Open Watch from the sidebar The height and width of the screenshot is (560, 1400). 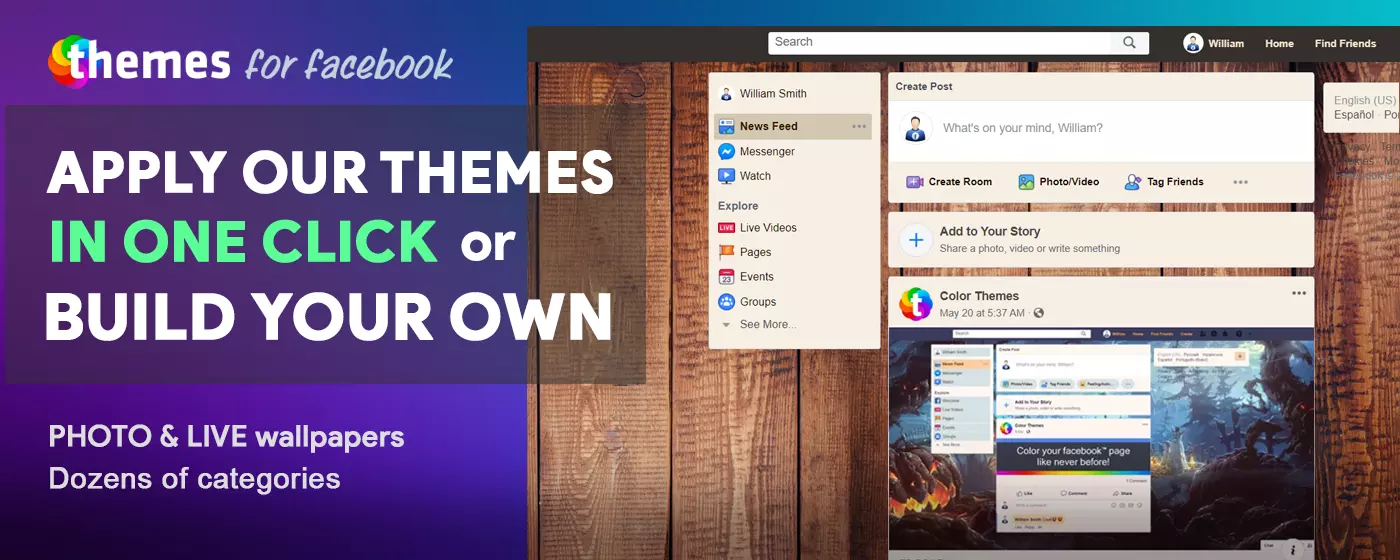(x=755, y=176)
